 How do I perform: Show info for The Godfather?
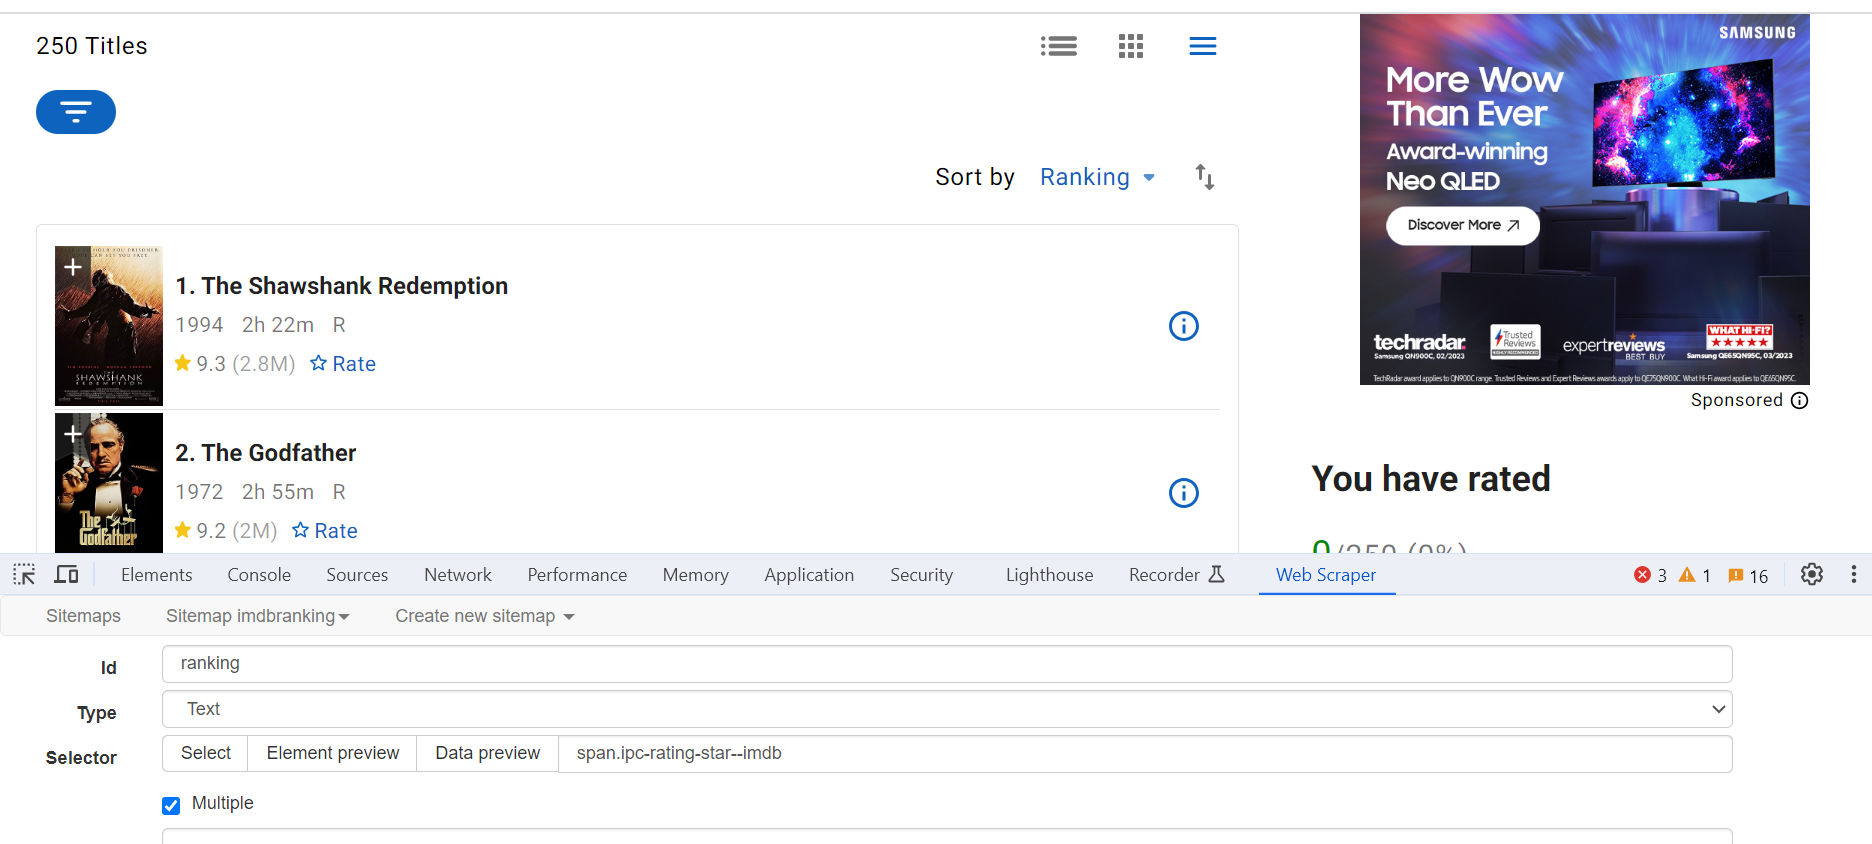point(1183,493)
